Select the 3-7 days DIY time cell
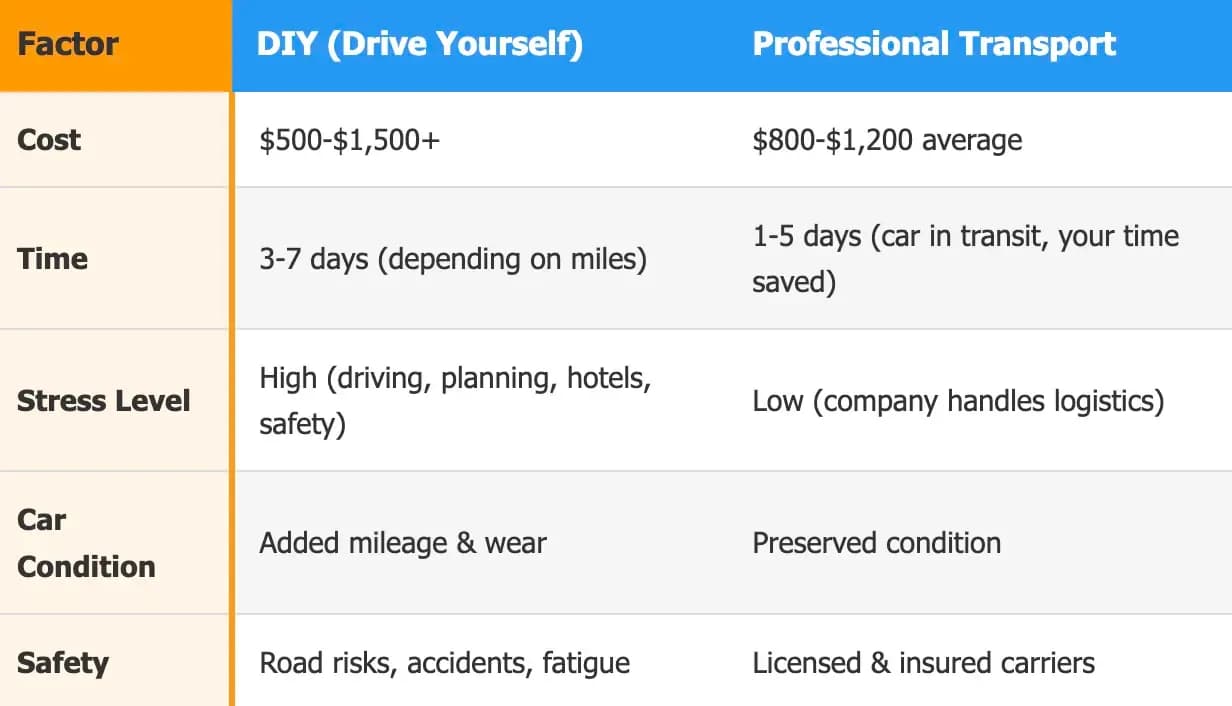Viewport: 1232px width, 706px height. (x=453, y=259)
